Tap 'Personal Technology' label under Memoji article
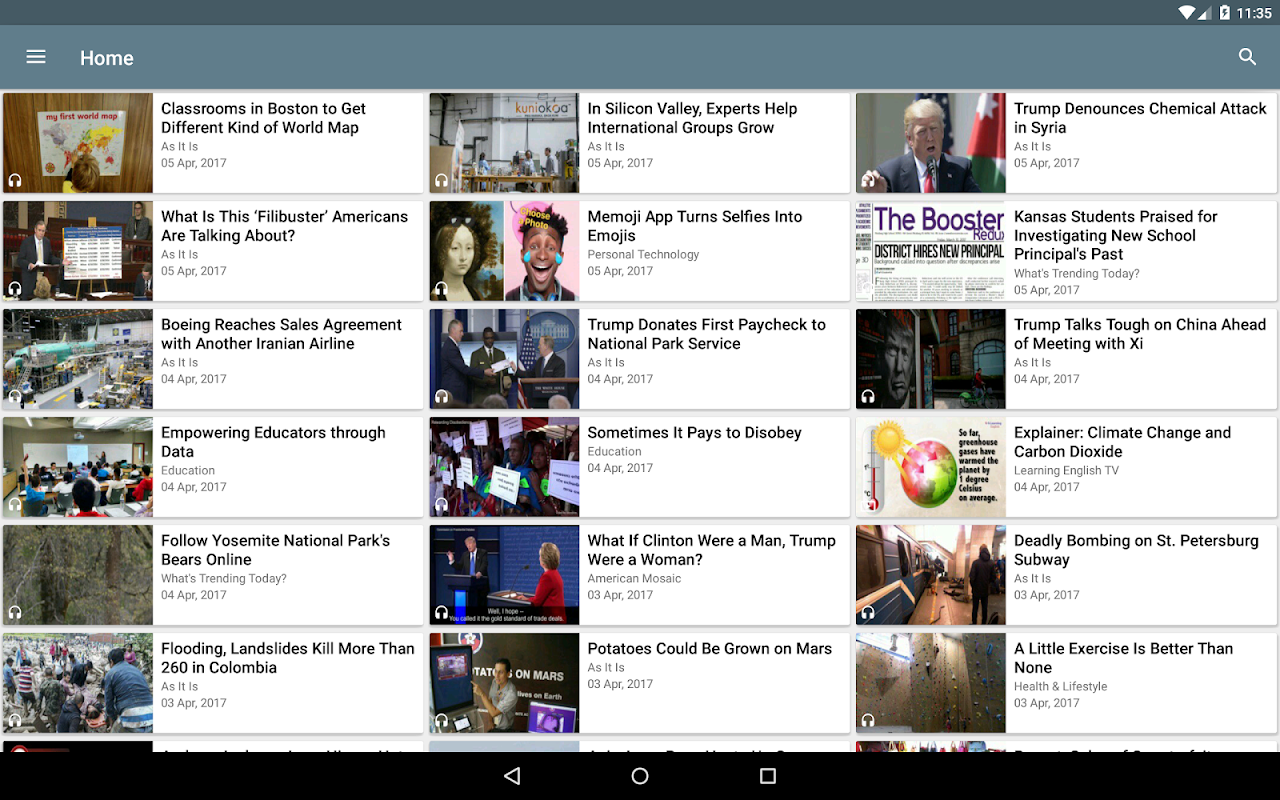This screenshot has height=800, width=1280. click(643, 255)
